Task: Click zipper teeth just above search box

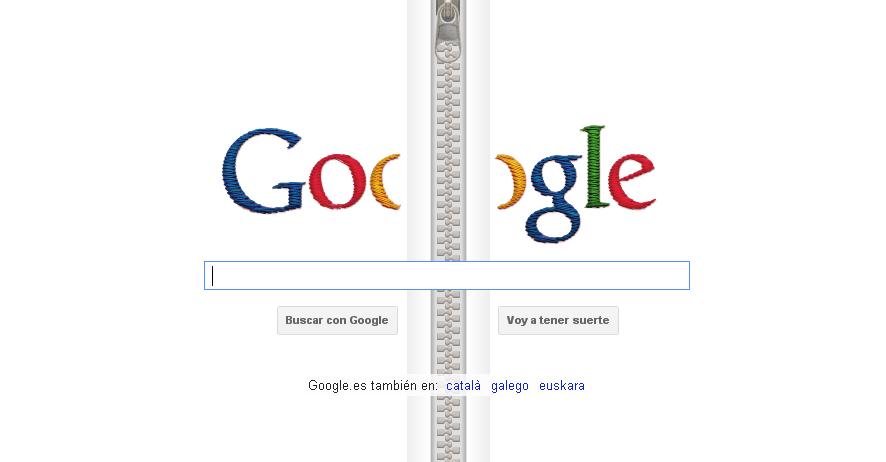Action: pyautogui.click(x=449, y=247)
